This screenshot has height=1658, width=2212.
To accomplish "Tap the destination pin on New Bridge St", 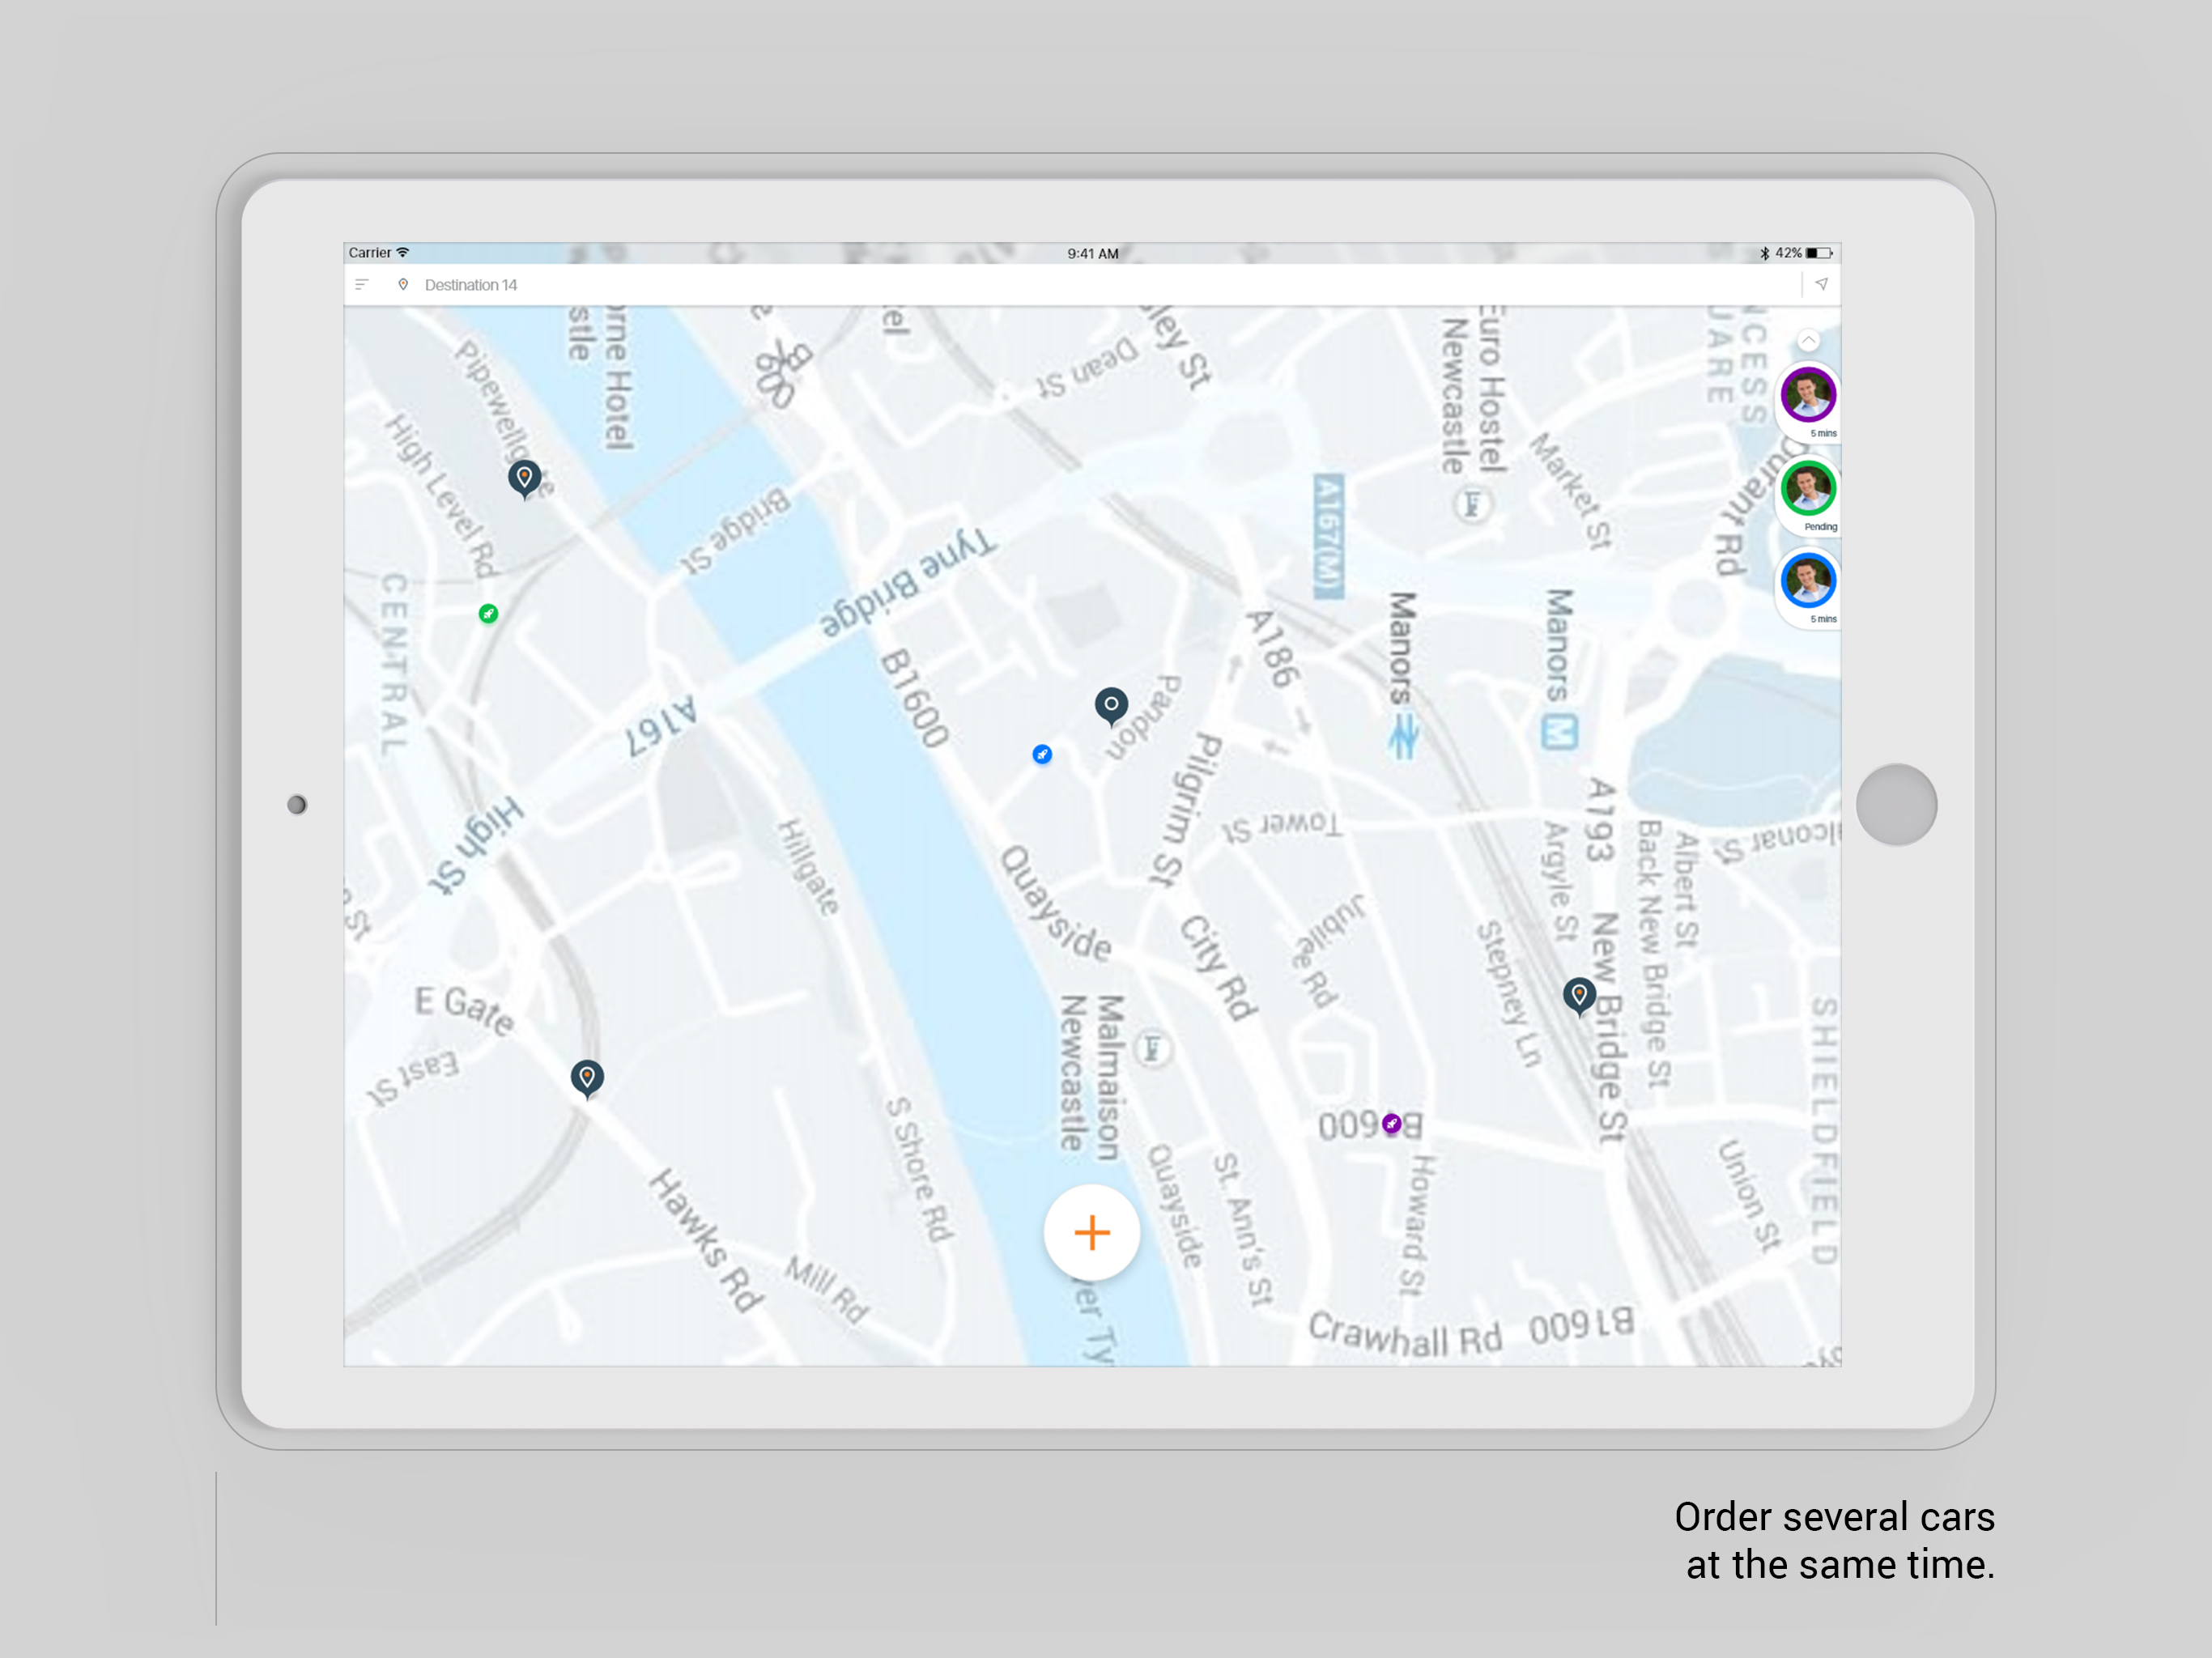I will 1579,995.
